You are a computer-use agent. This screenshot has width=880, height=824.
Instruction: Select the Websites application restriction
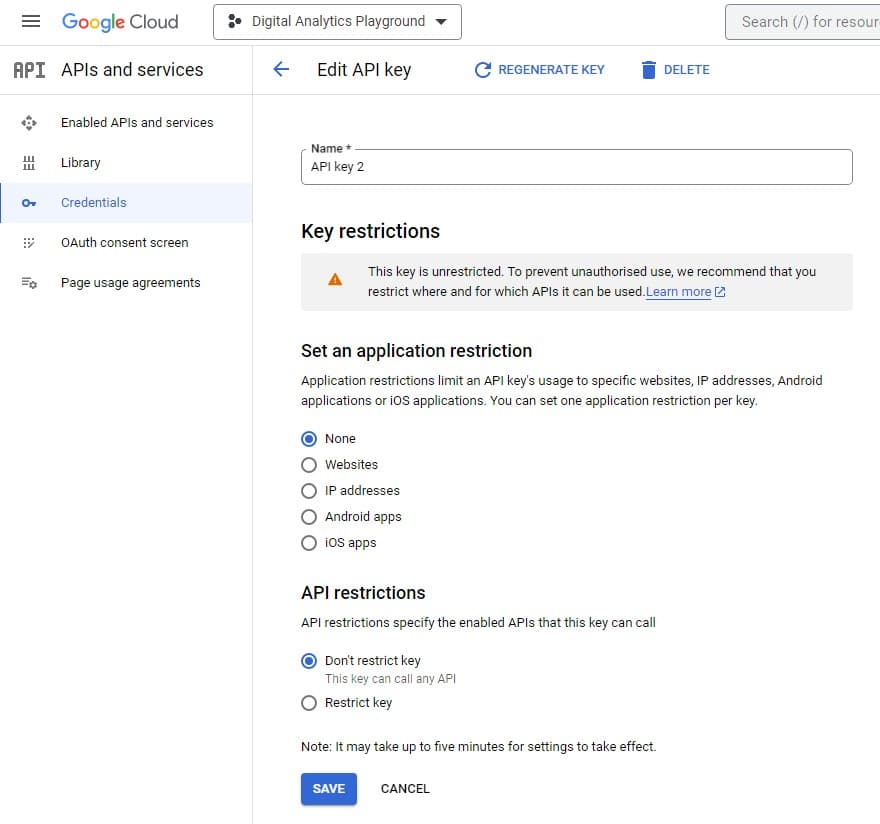coord(309,465)
